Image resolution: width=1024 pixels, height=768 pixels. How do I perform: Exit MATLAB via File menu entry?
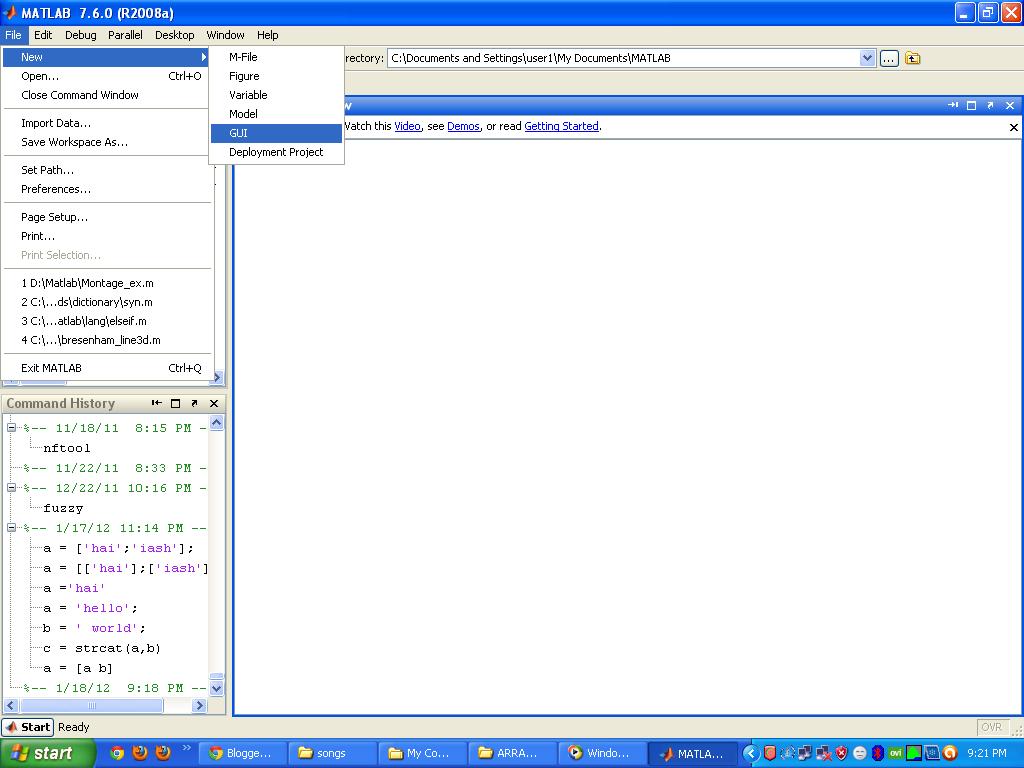(x=107, y=368)
